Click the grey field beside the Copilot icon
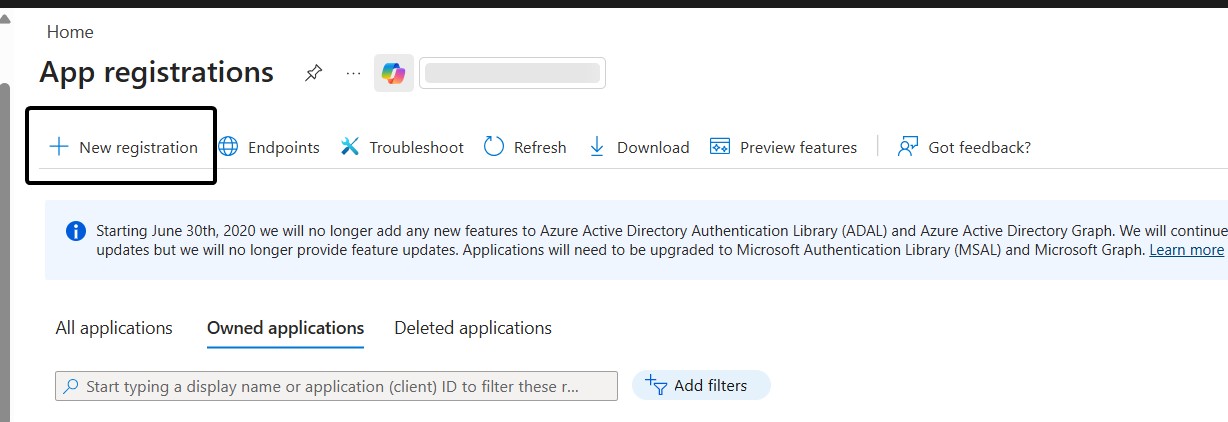 coord(512,73)
